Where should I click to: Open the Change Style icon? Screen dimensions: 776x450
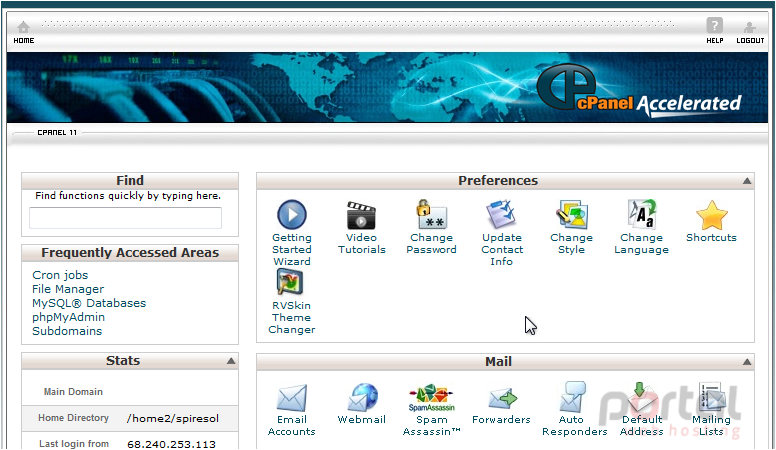point(572,214)
